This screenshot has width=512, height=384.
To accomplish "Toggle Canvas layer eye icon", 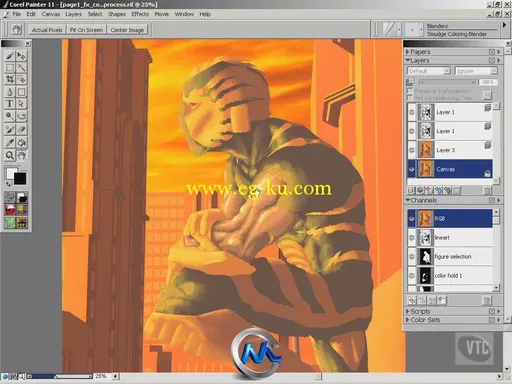I will (x=412, y=169).
